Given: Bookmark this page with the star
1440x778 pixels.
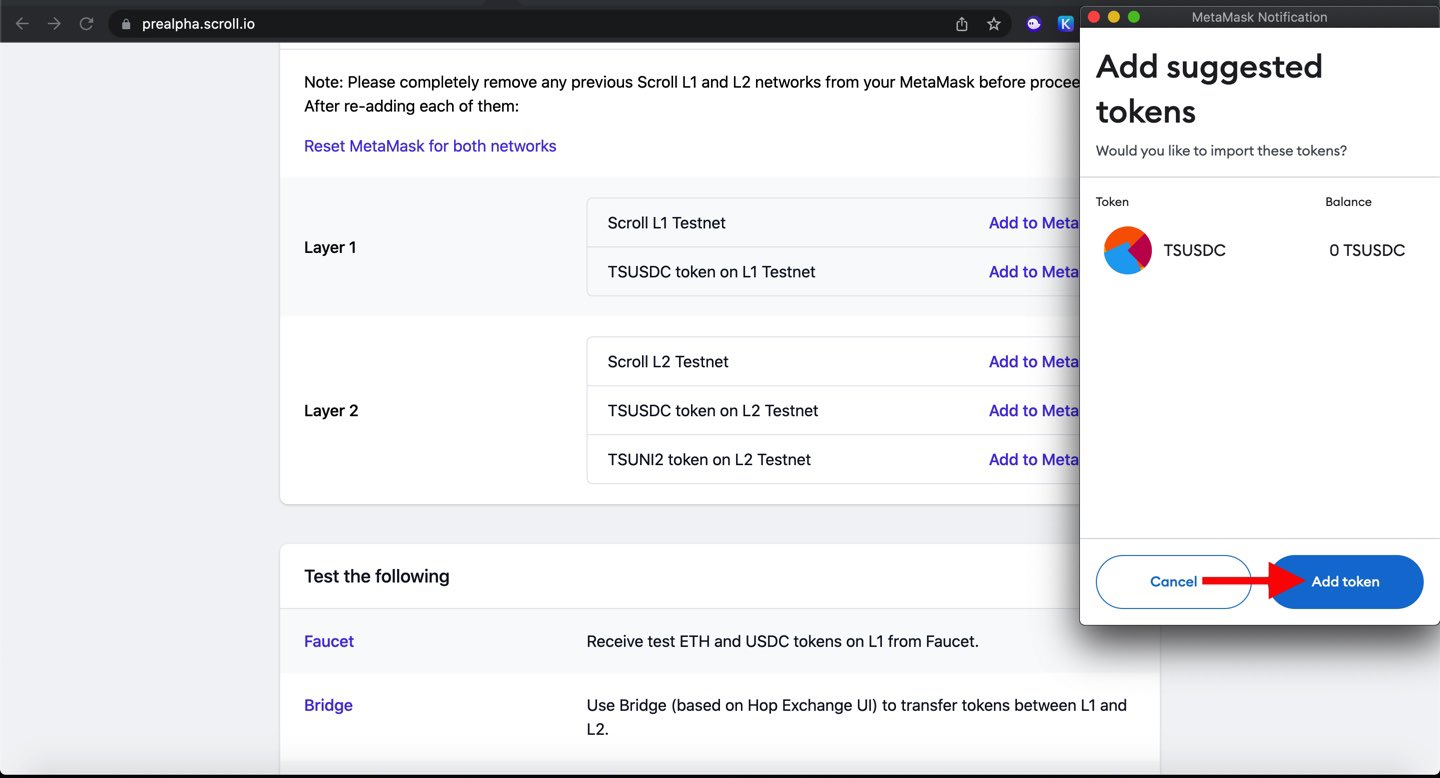Looking at the screenshot, I should point(994,24).
